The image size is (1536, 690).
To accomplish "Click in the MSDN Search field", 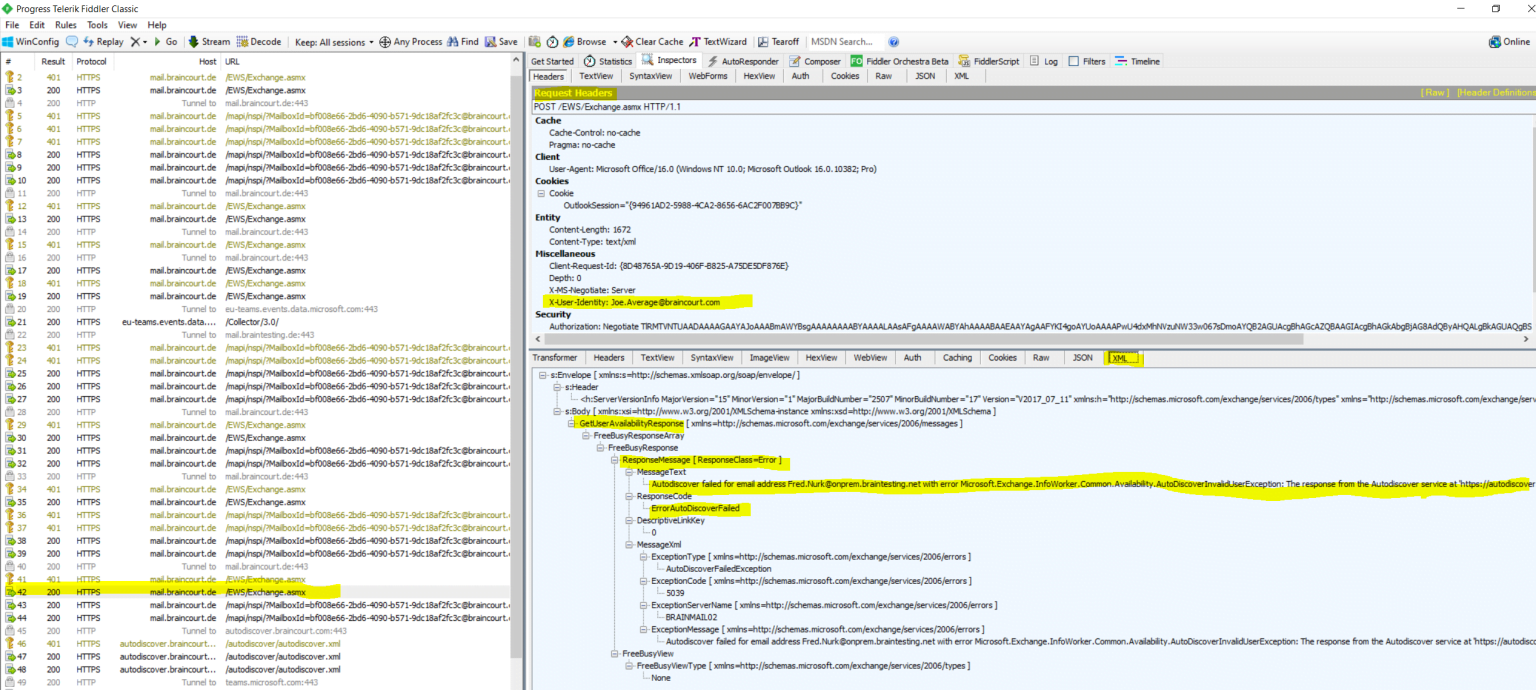I will 845,42.
